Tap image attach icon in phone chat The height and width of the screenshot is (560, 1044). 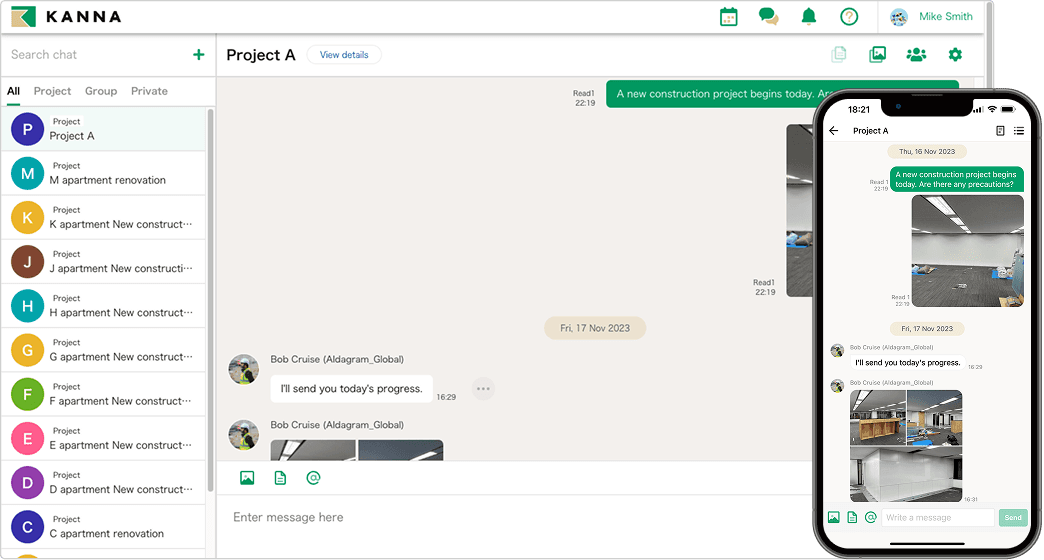click(834, 517)
